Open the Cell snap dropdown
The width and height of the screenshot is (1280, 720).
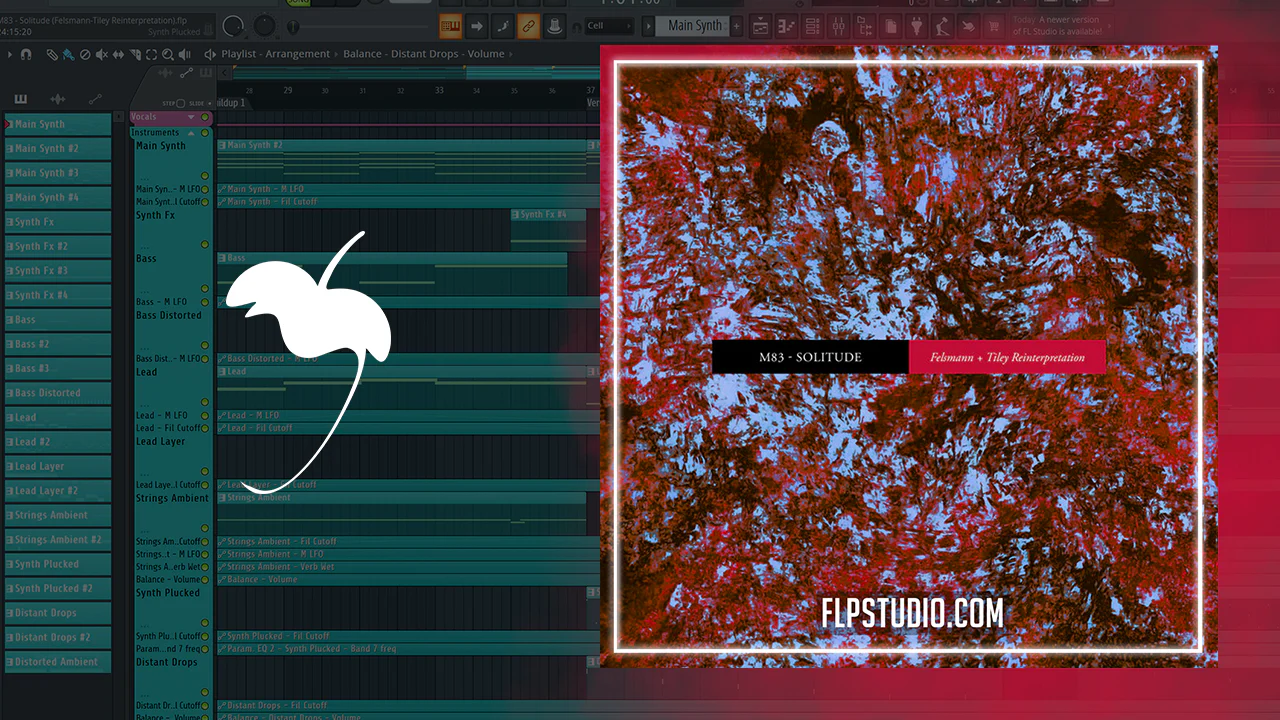609,26
